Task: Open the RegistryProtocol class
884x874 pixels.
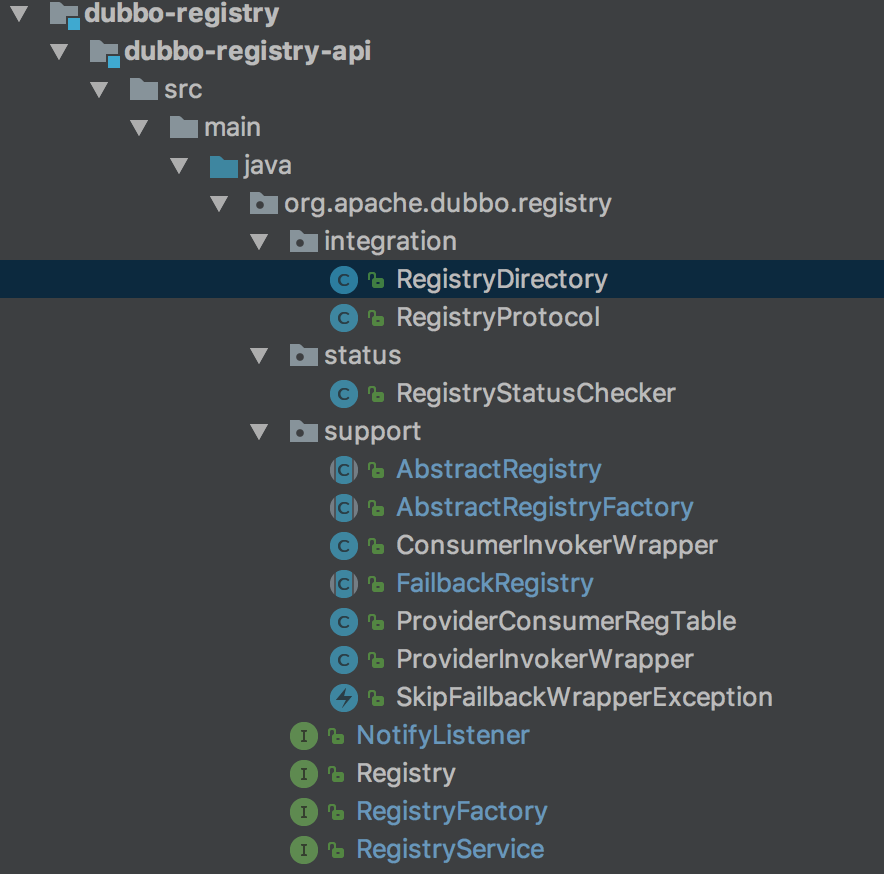Action: point(498,317)
